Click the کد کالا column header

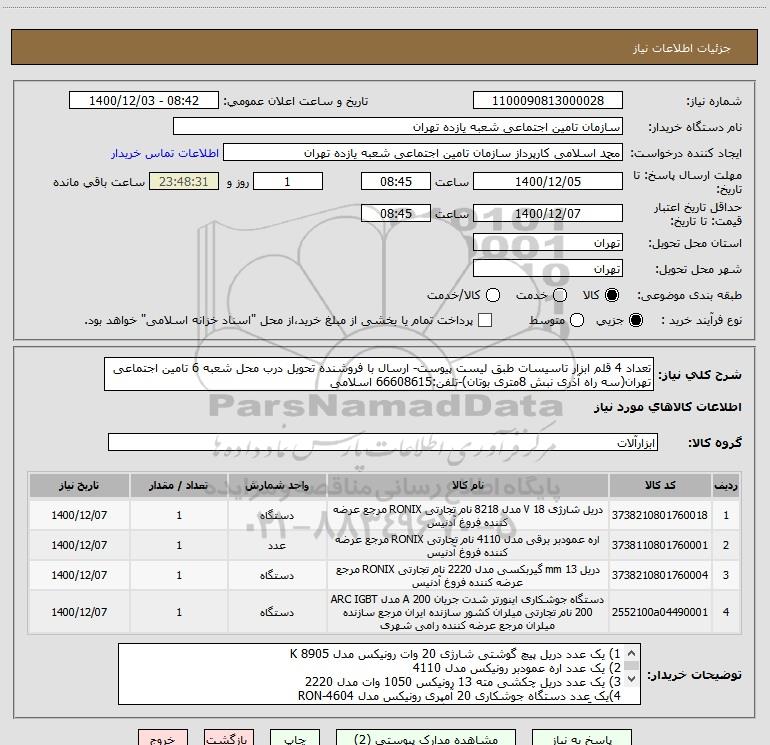click(x=660, y=485)
